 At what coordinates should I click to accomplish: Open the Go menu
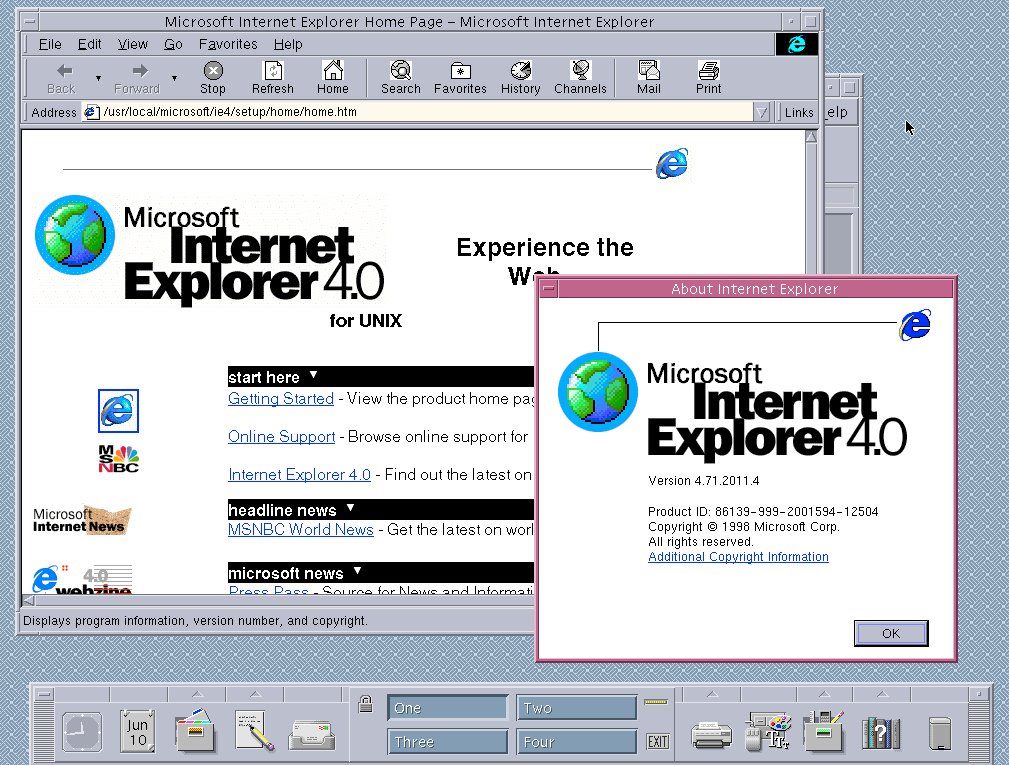click(x=173, y=44)
